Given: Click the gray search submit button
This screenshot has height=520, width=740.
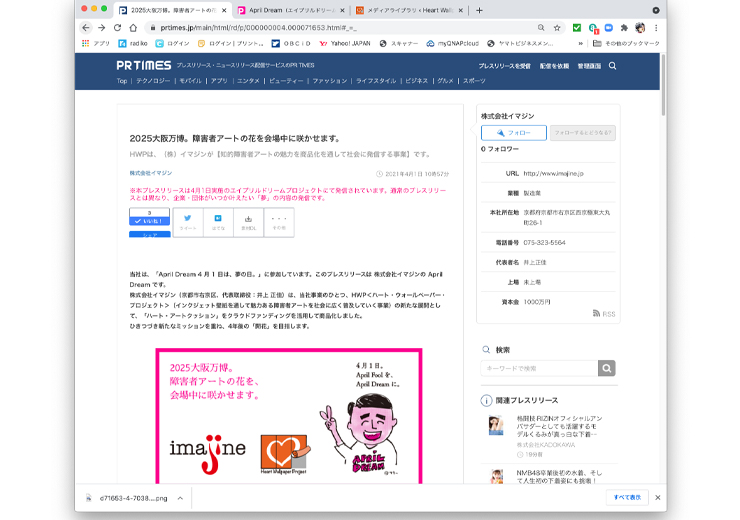Looking at the screenshot, I should [606, 369].
